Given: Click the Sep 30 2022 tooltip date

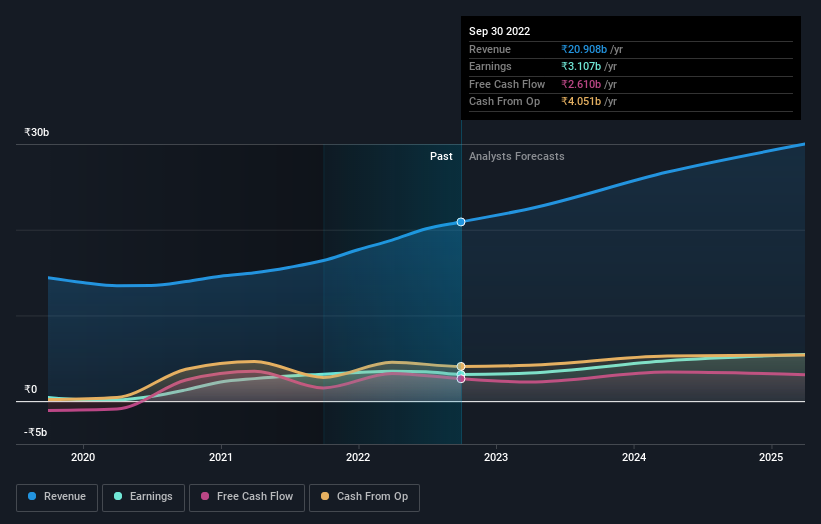Looking at the screenshot, I should (x=500, y=31).
